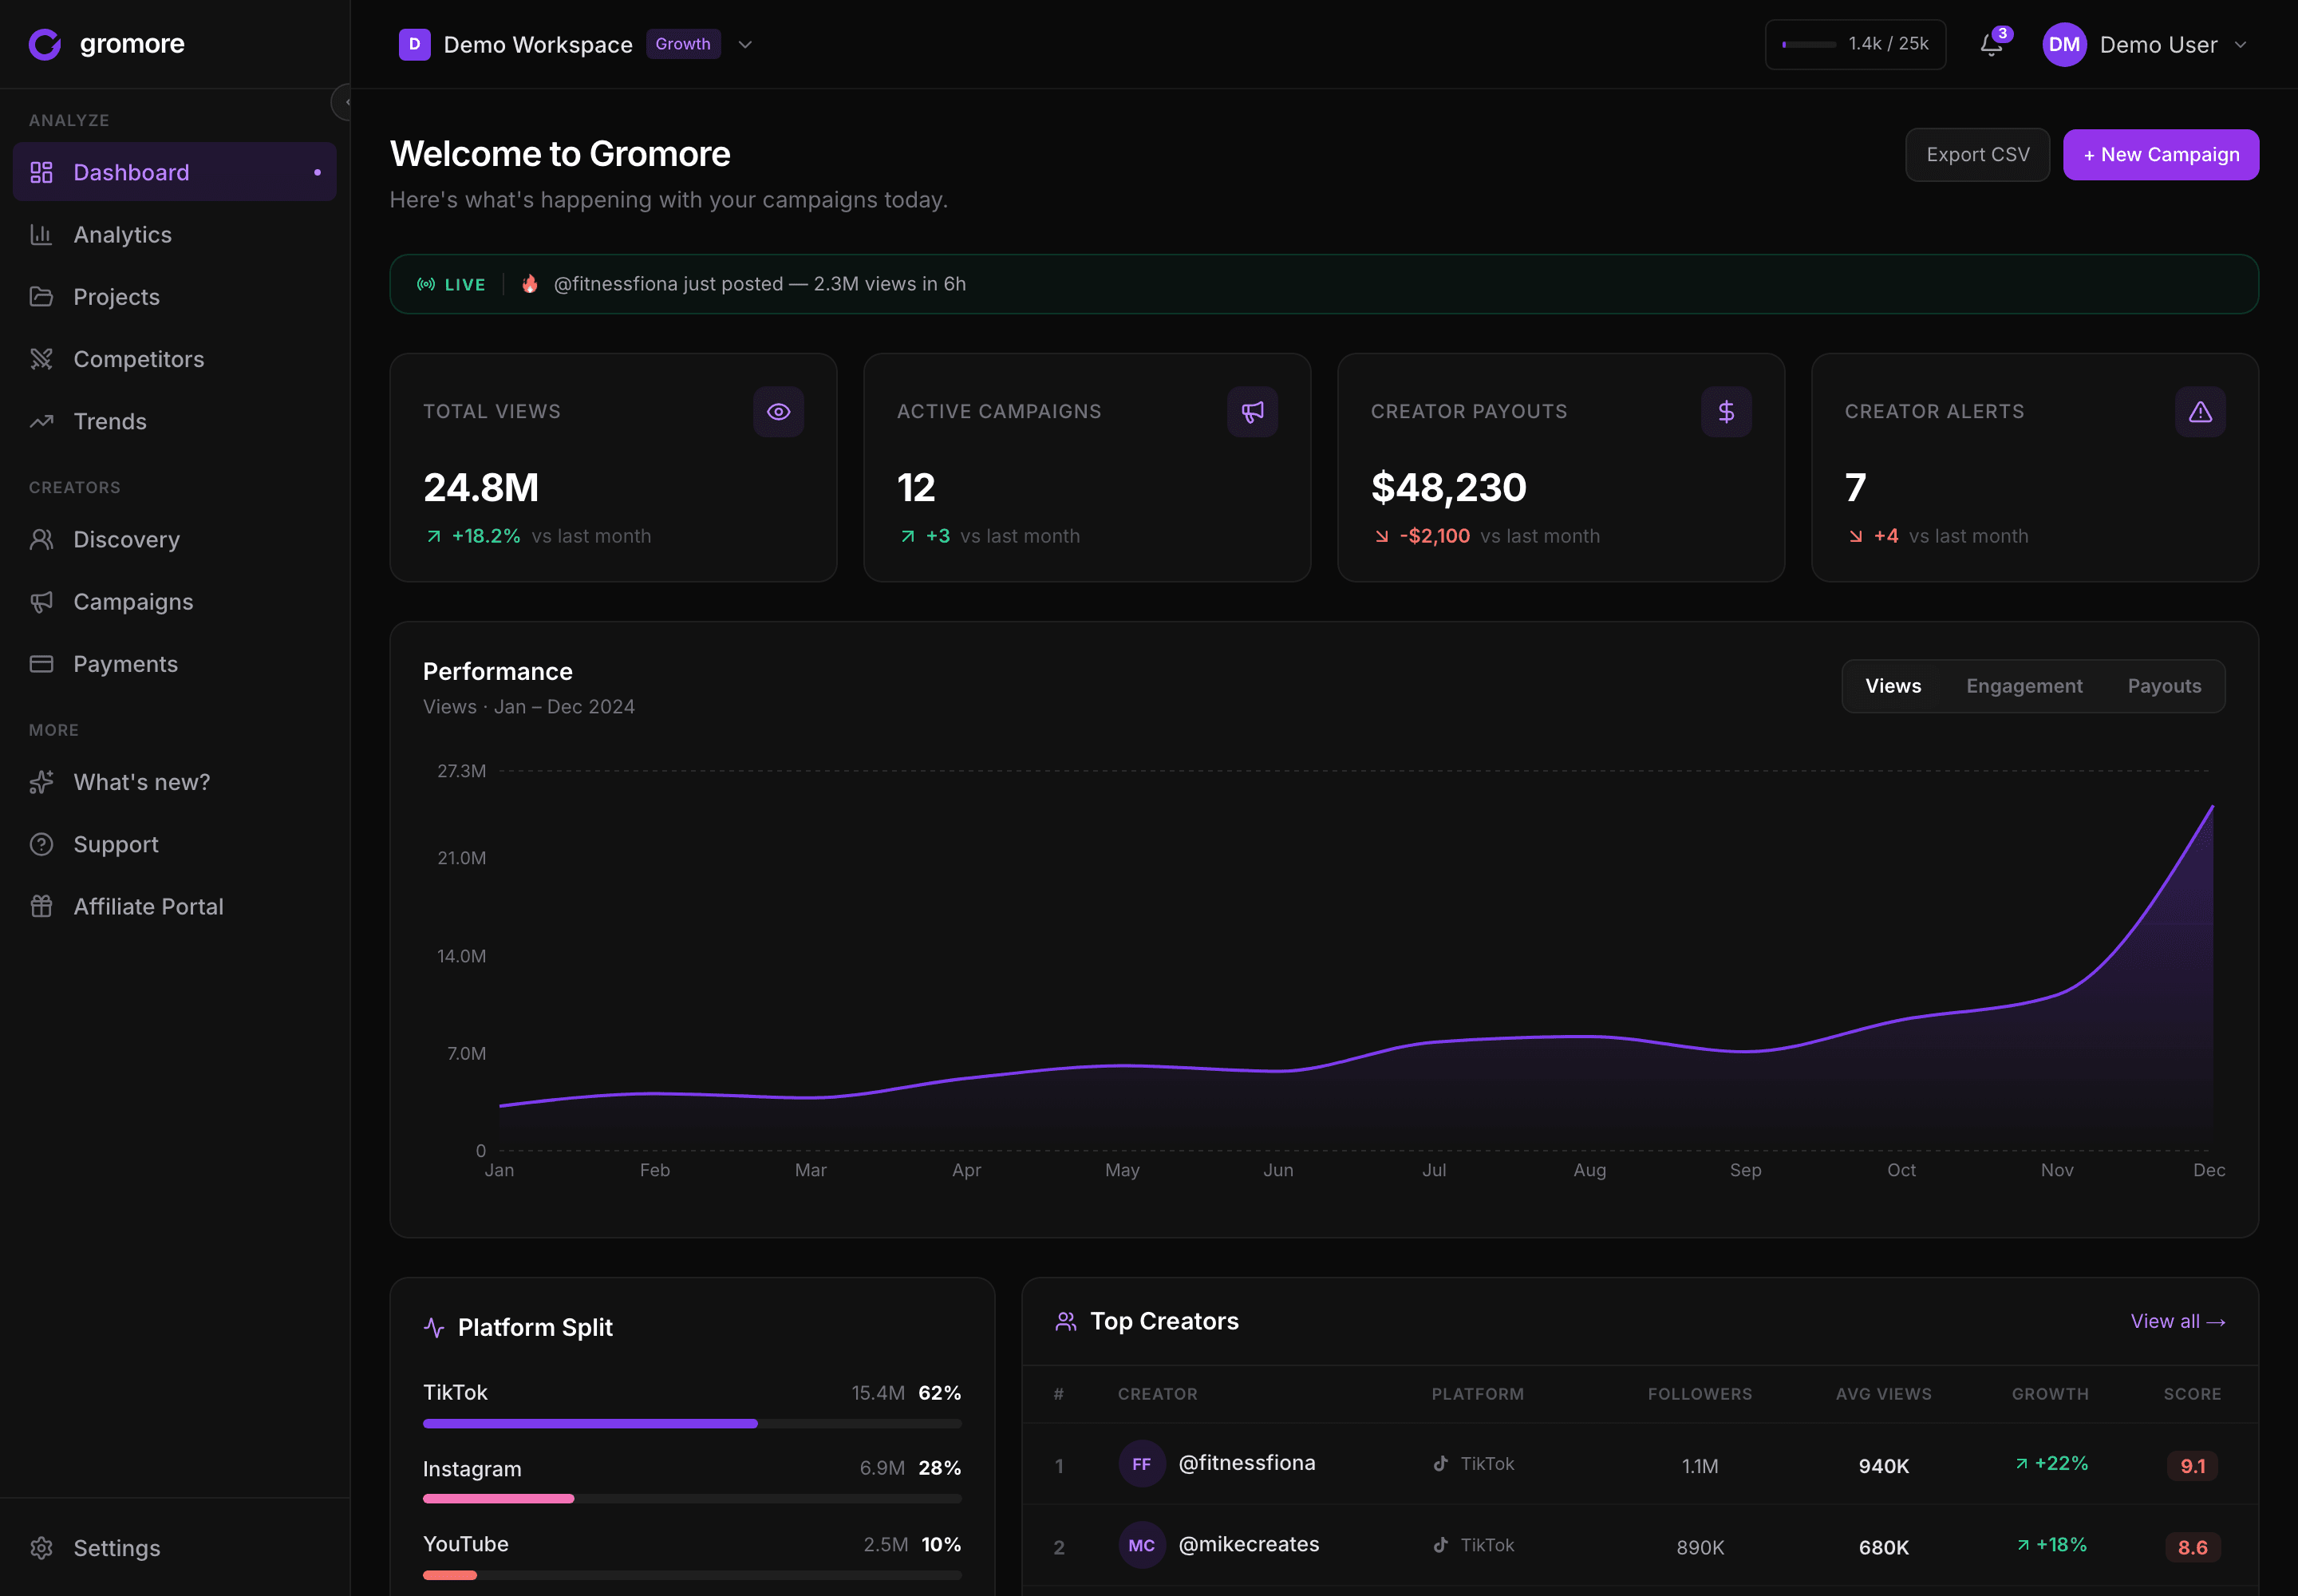Viewport: 2298px width, 1596px height.
Task: Open notifications bell with 3 badge
Action: tap(1992, 44)
